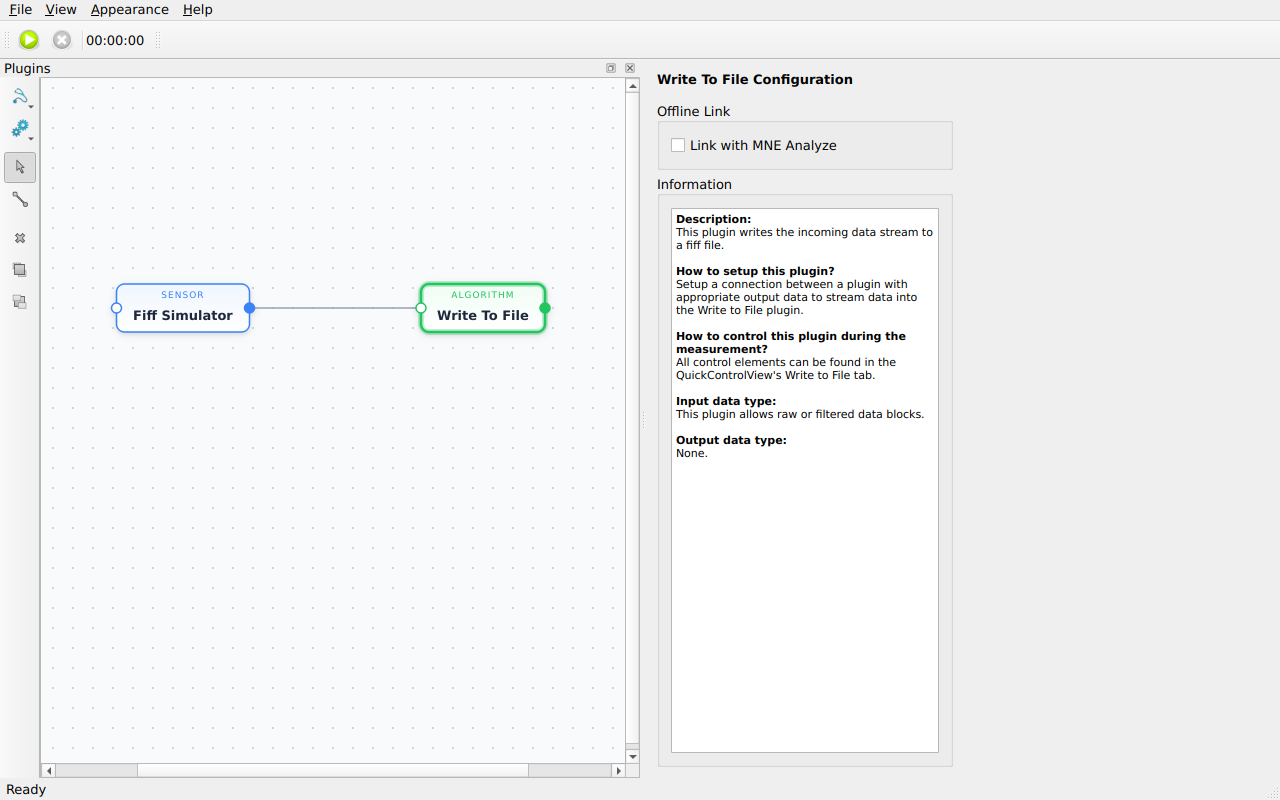
Task: Click the canvas vertical scrollbar up arrow
Action: point(632,86)
